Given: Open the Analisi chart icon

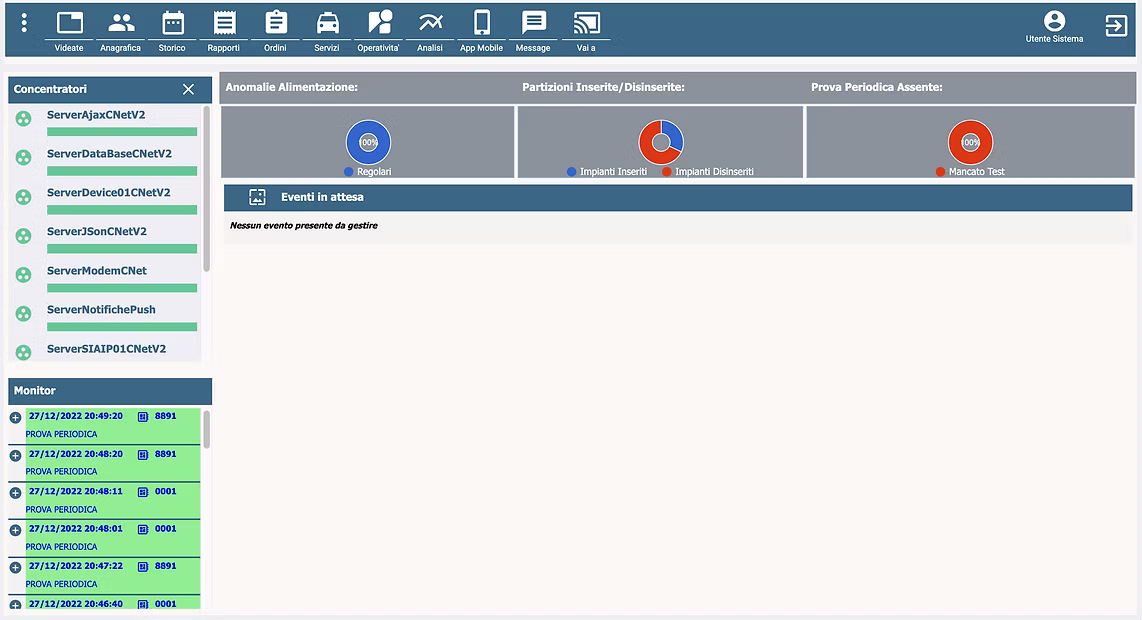Looking at the screenshot, I should click(x=430, y=24).
